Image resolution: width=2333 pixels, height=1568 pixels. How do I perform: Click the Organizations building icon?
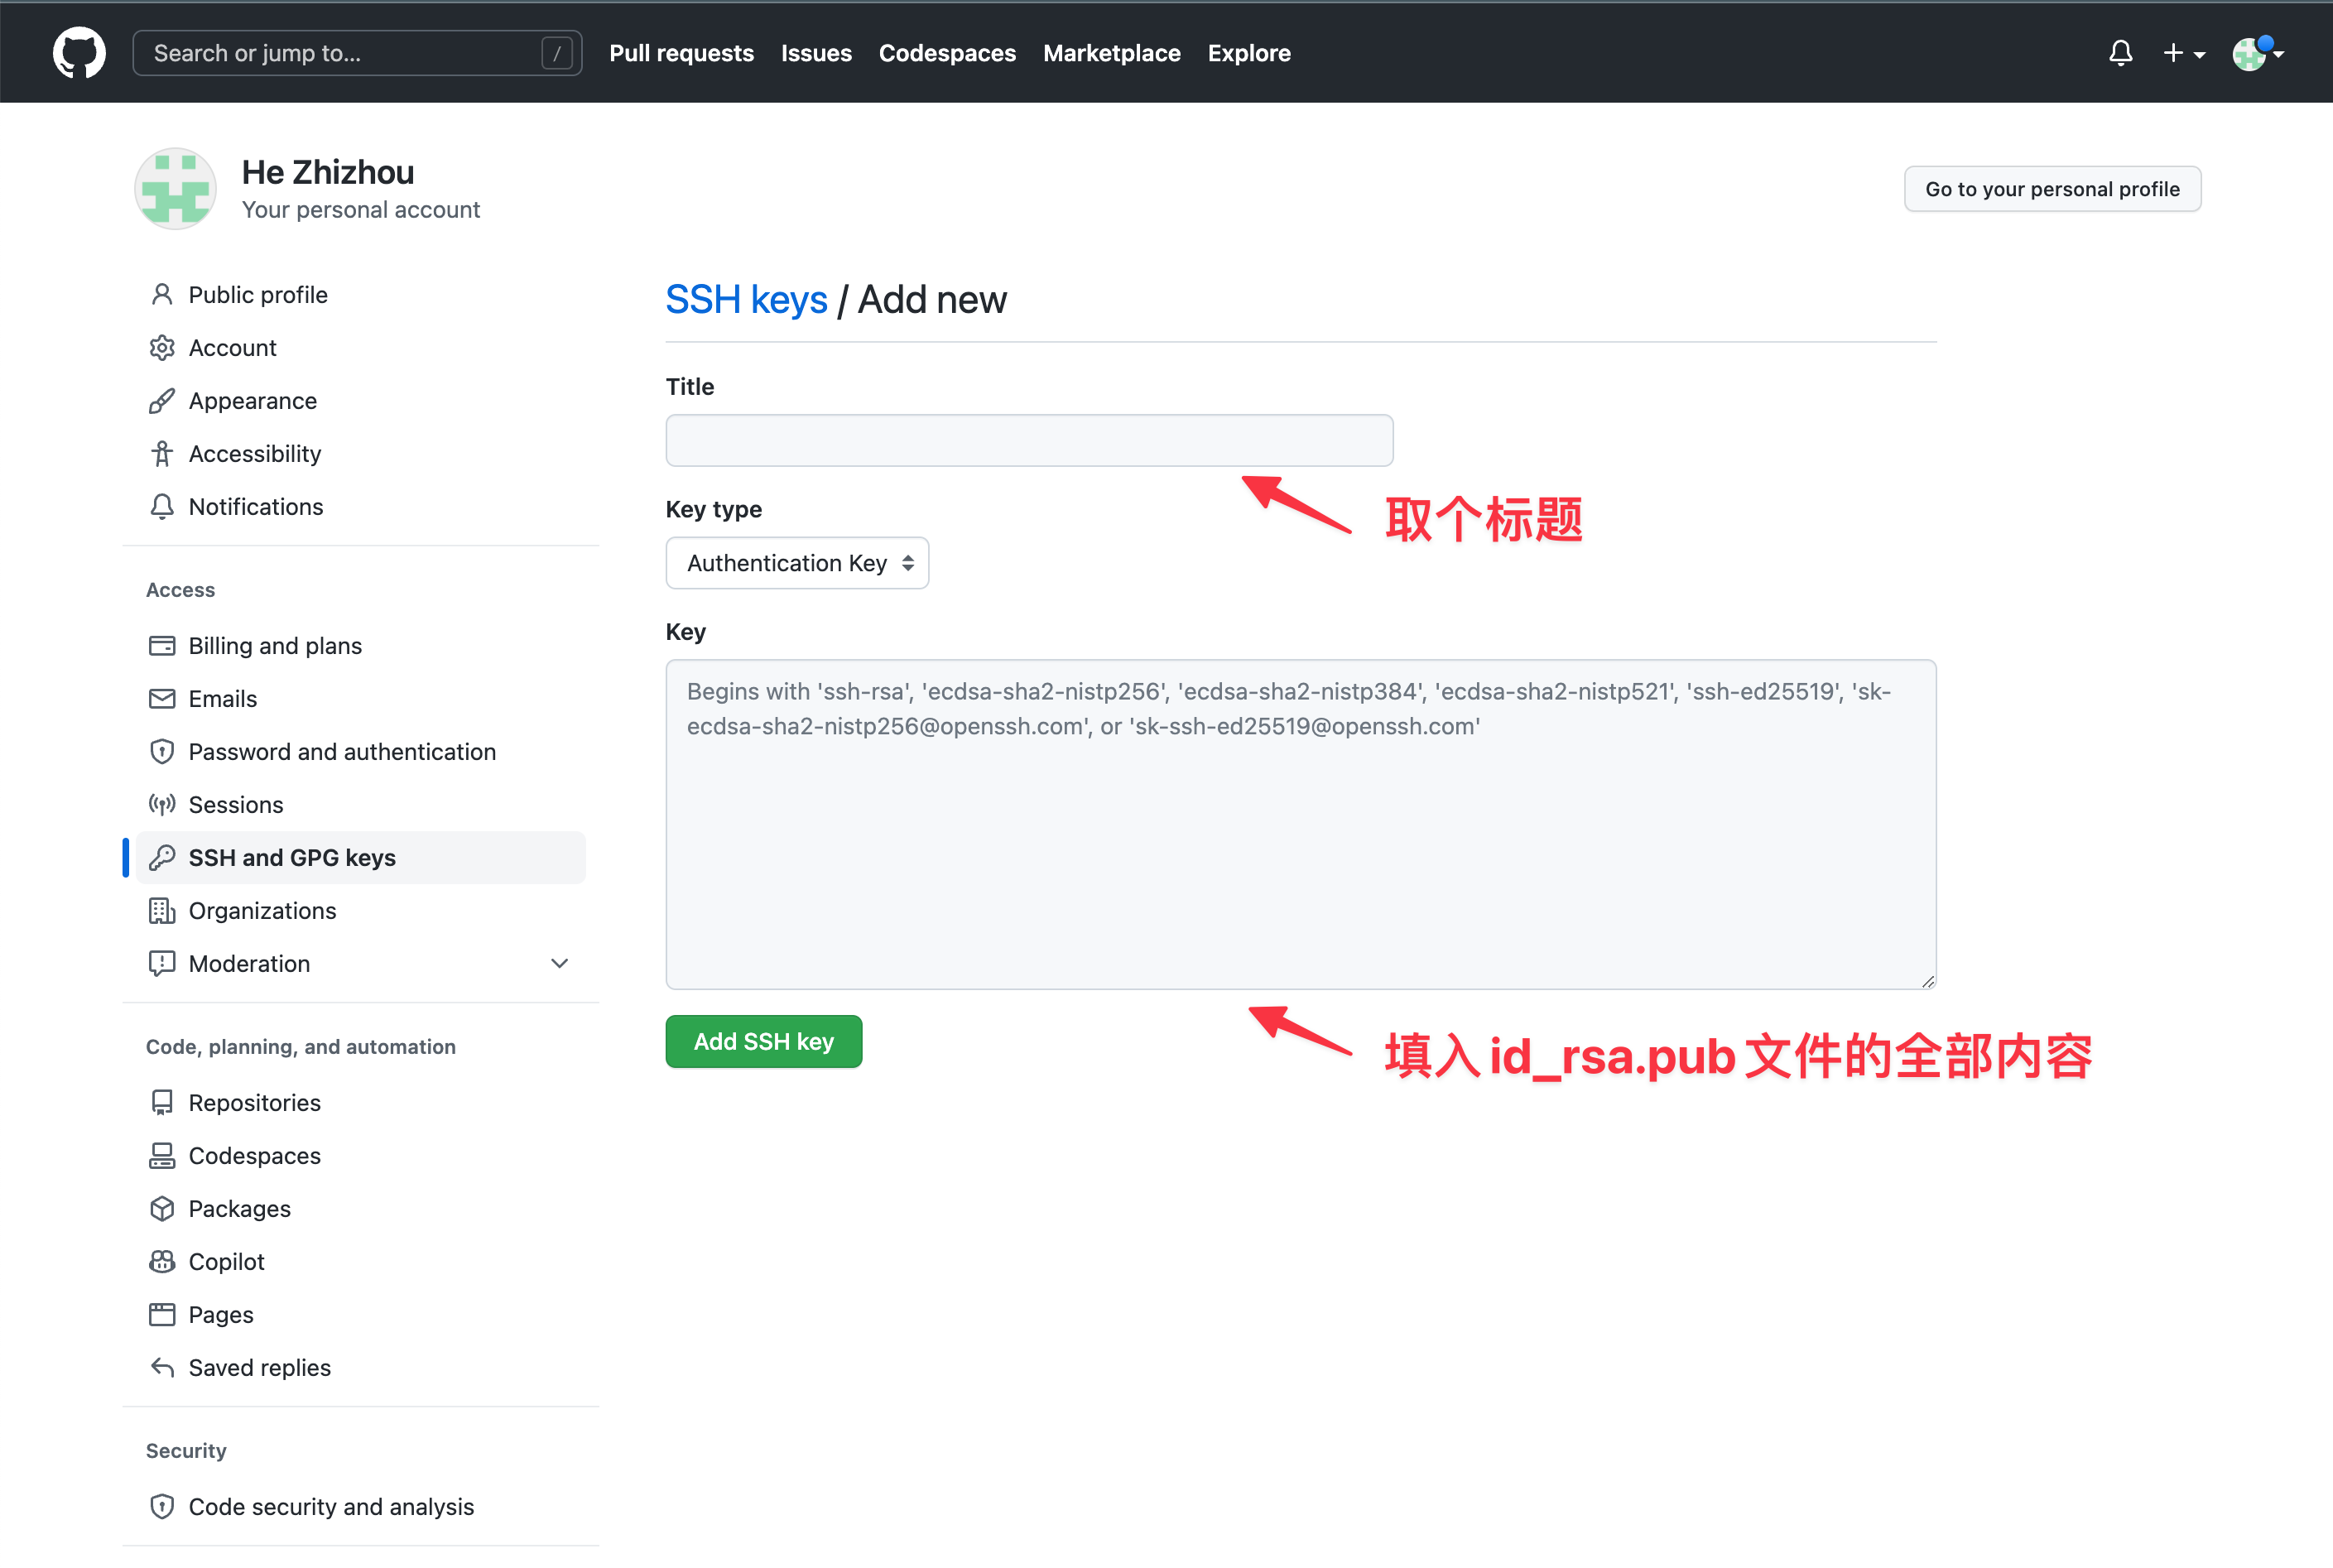pyautogui.click(x=162, y=910)
